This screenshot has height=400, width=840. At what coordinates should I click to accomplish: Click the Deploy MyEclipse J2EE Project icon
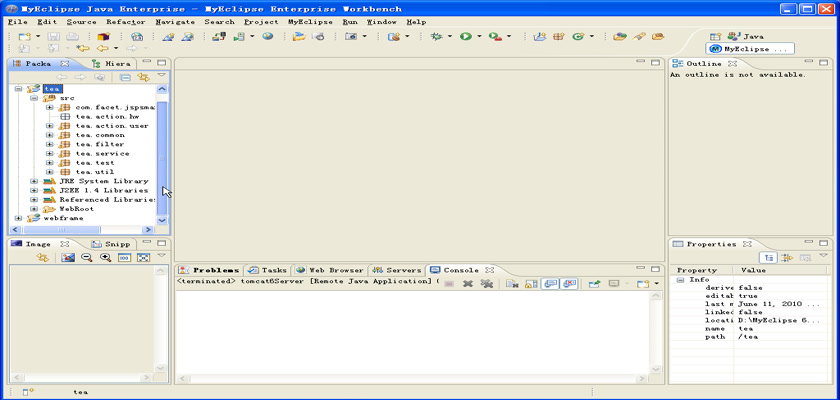click(219, 36)
